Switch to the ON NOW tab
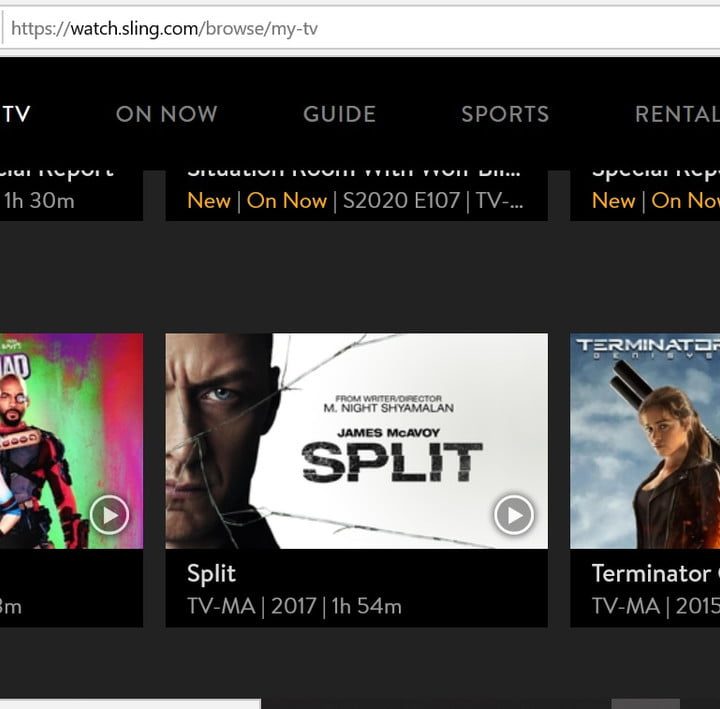 click(x=166, y=114)
